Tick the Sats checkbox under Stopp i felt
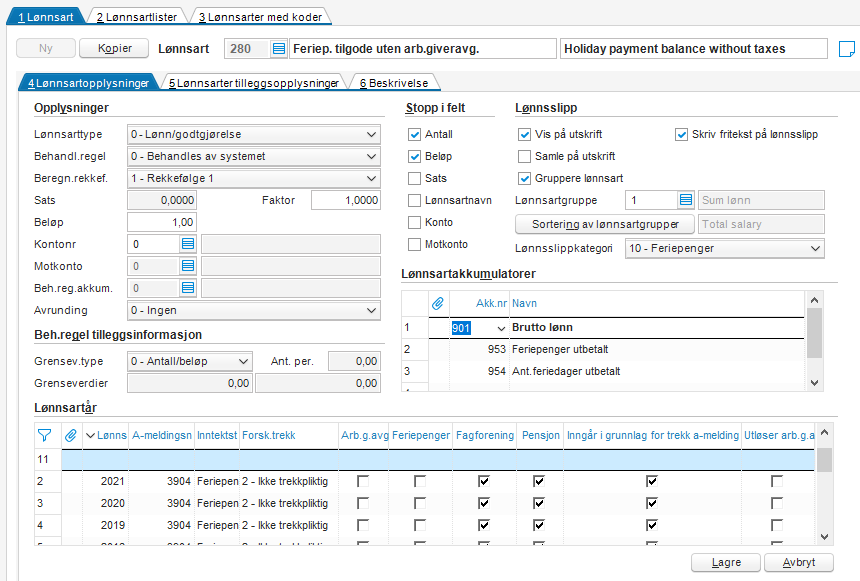Viewport: 860px width, 581px height. pos(415,178)
